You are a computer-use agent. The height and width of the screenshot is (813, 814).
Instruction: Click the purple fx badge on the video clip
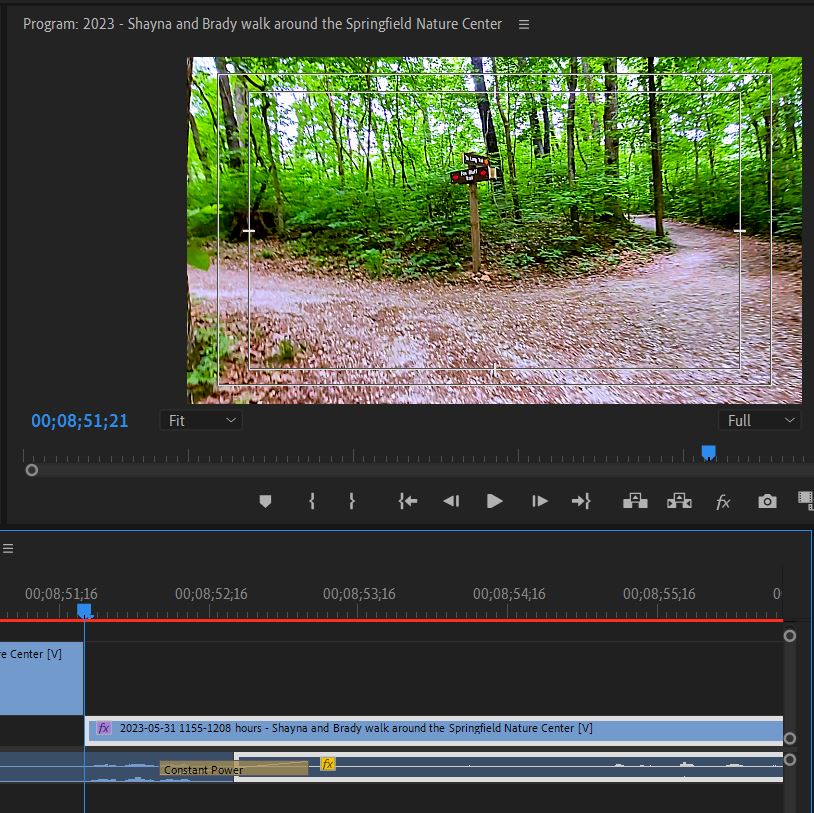104,728
